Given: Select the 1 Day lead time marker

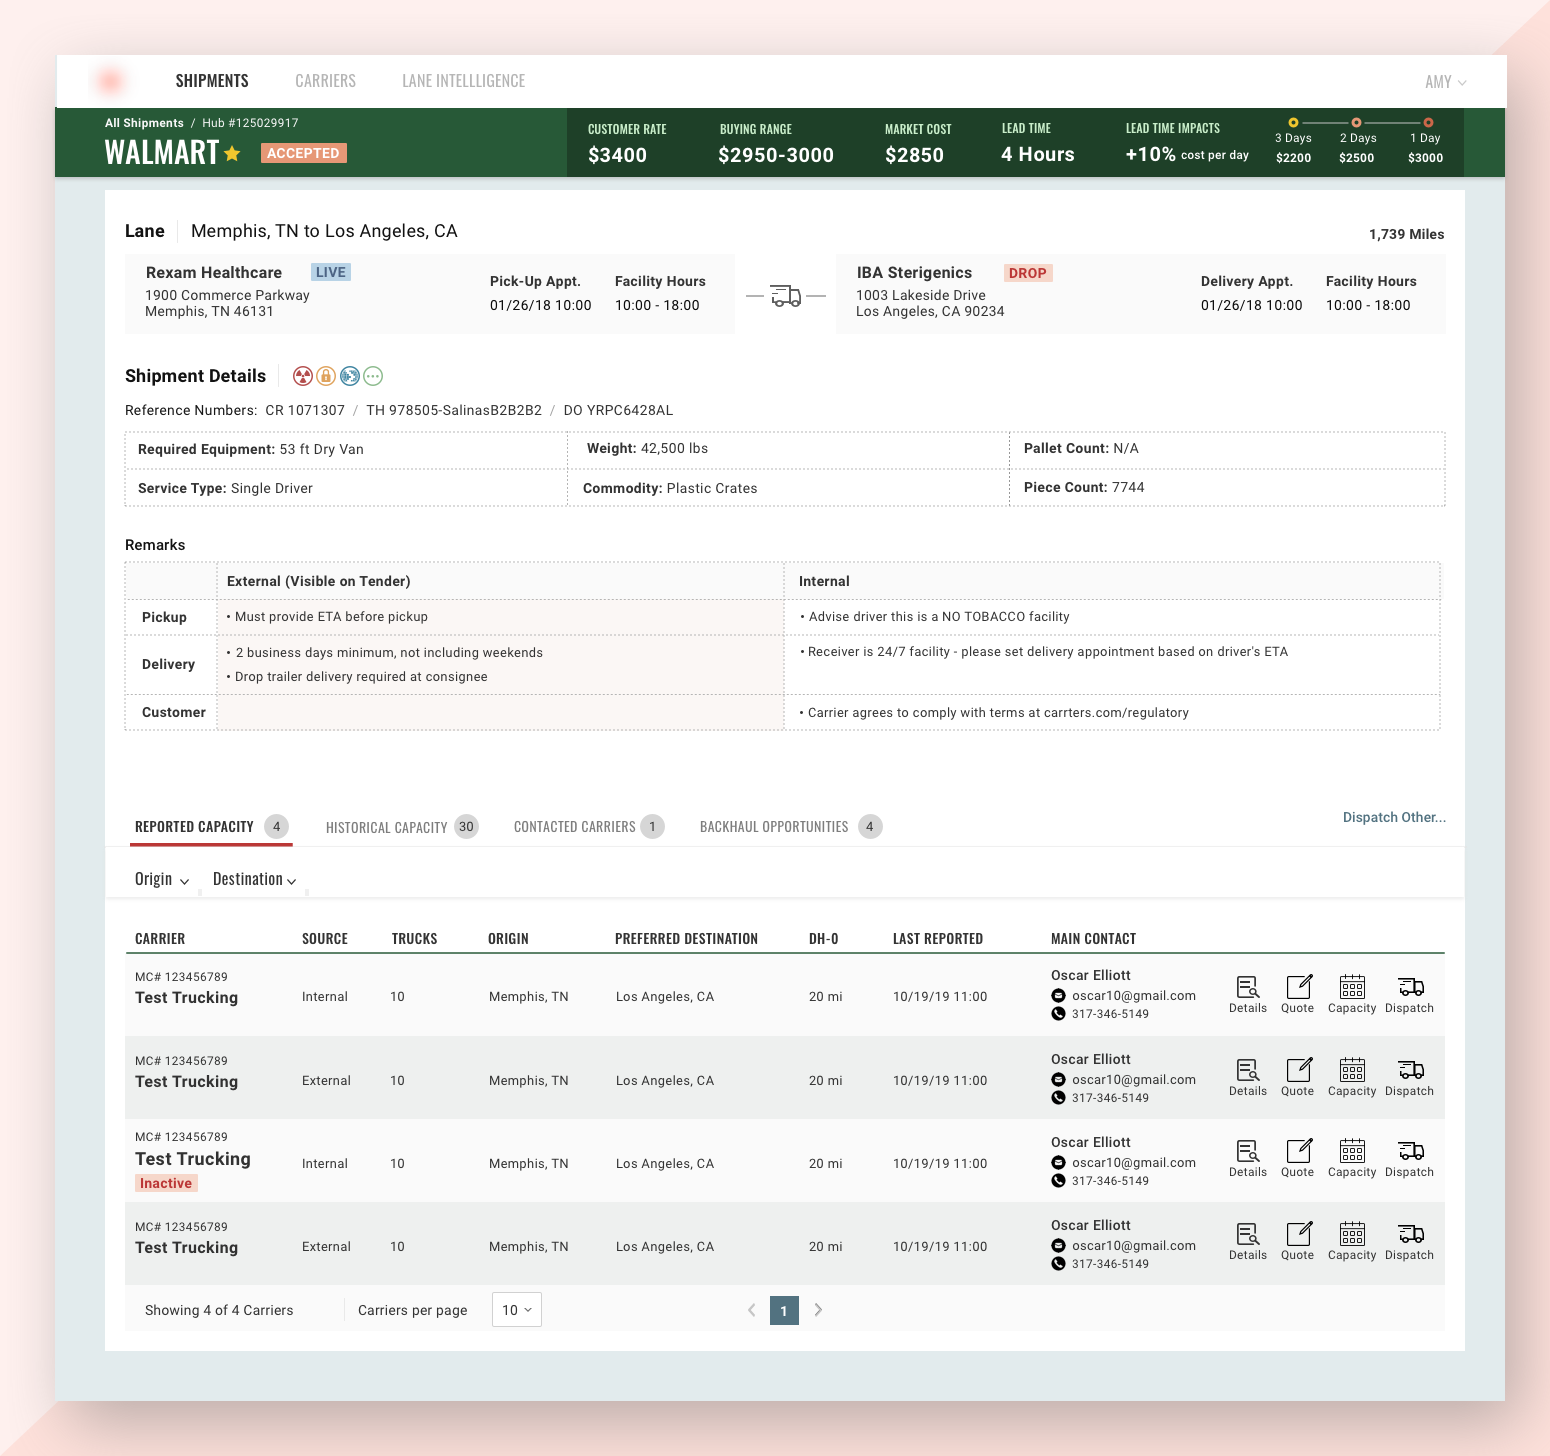Looking at the screenshot, I should coord(1424,123).
